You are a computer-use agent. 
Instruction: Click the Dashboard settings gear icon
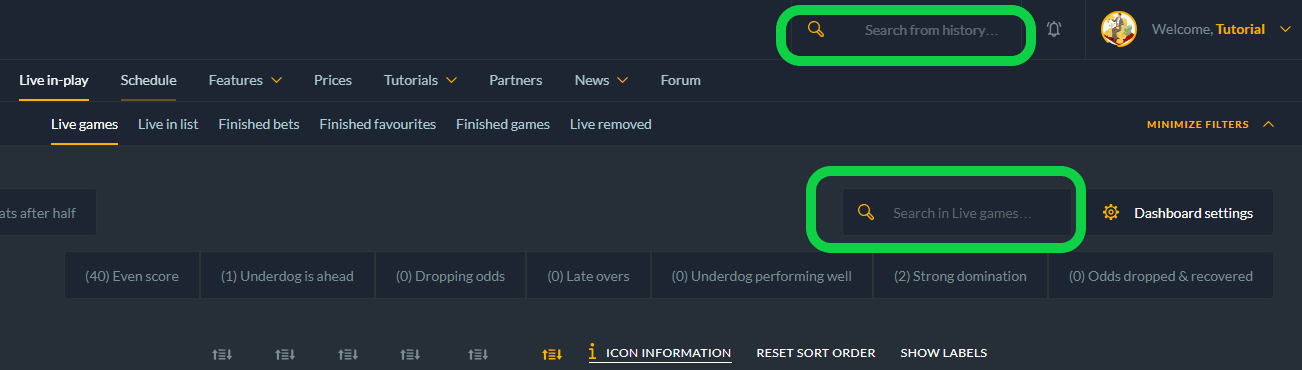(x=1110, y=212)
